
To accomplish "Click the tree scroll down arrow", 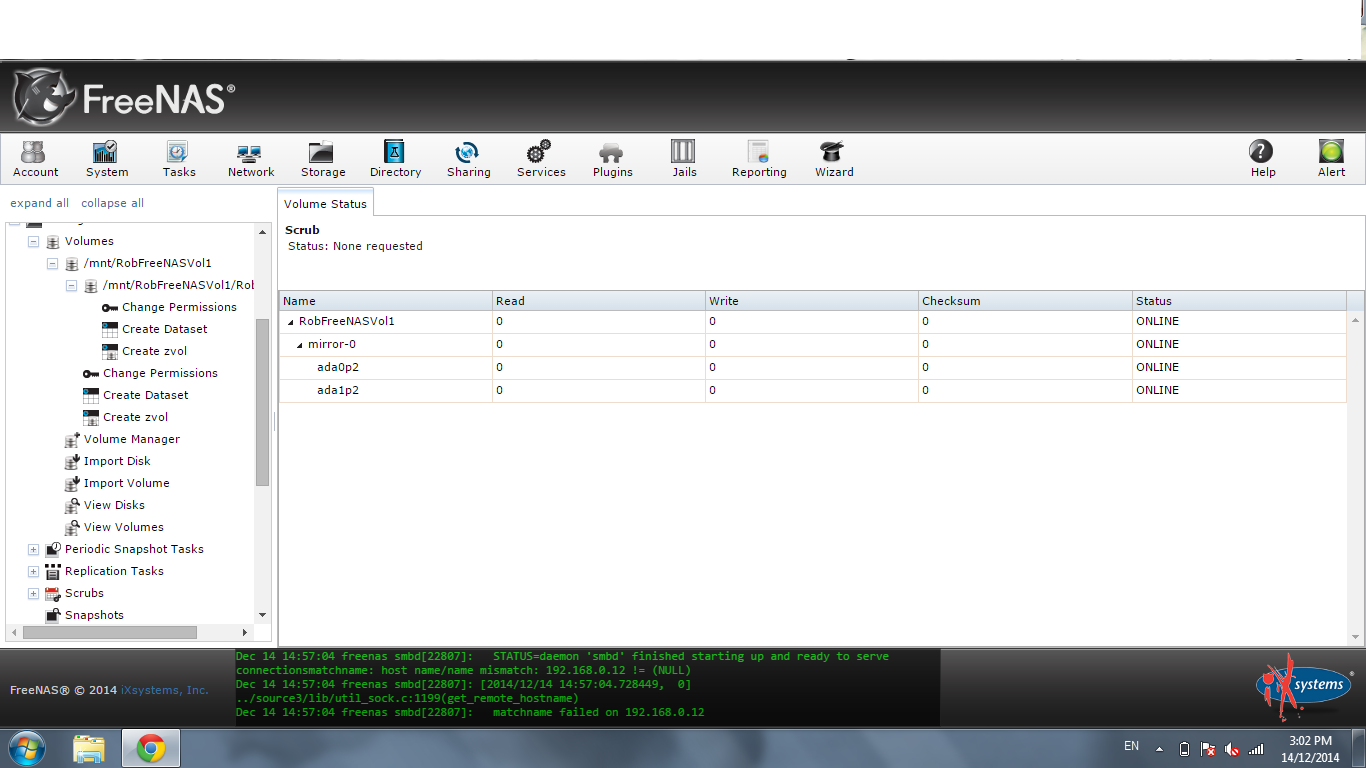I will tap(263, 615).
